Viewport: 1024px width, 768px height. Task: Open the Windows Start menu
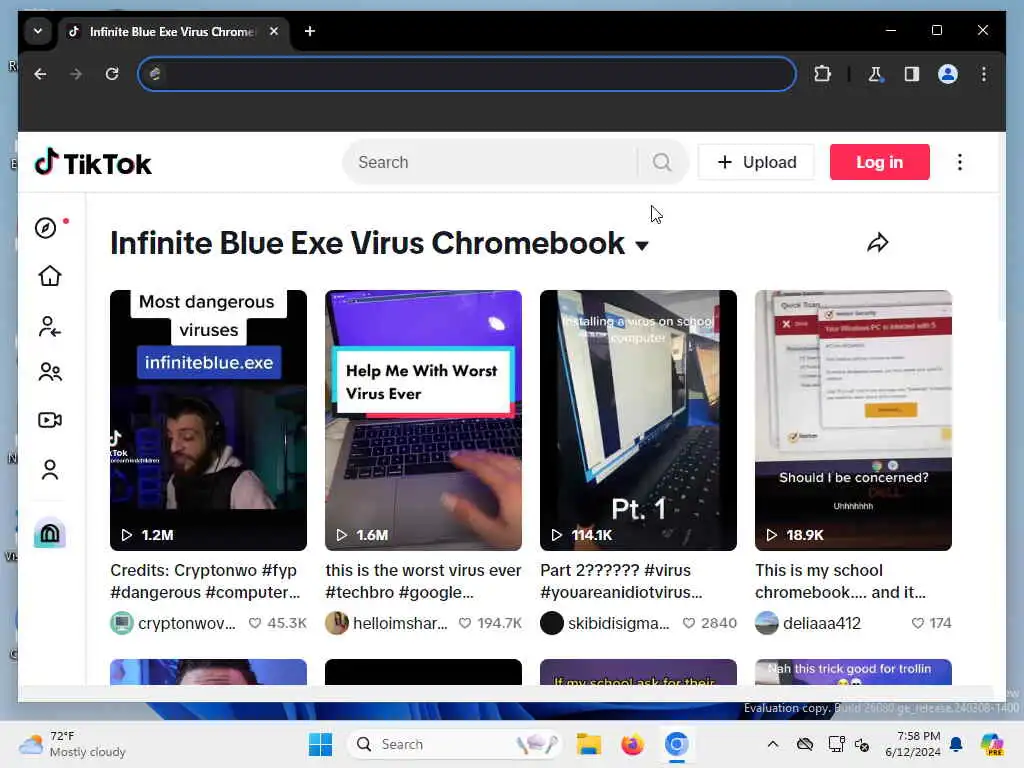[320, 744]
